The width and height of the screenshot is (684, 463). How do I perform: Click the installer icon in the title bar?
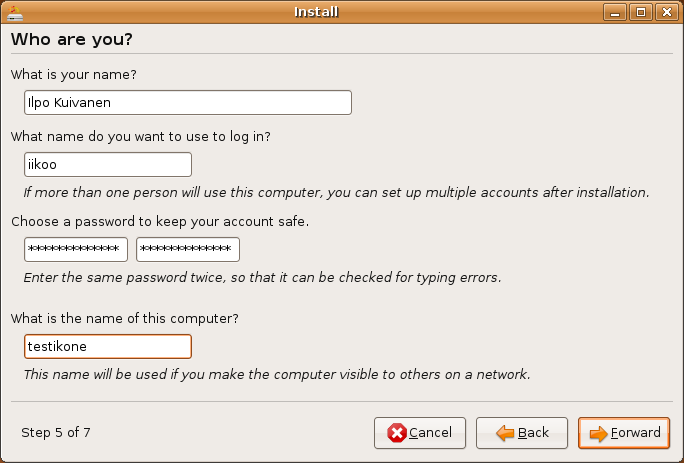pyautogui.click(x=15, y=13)
